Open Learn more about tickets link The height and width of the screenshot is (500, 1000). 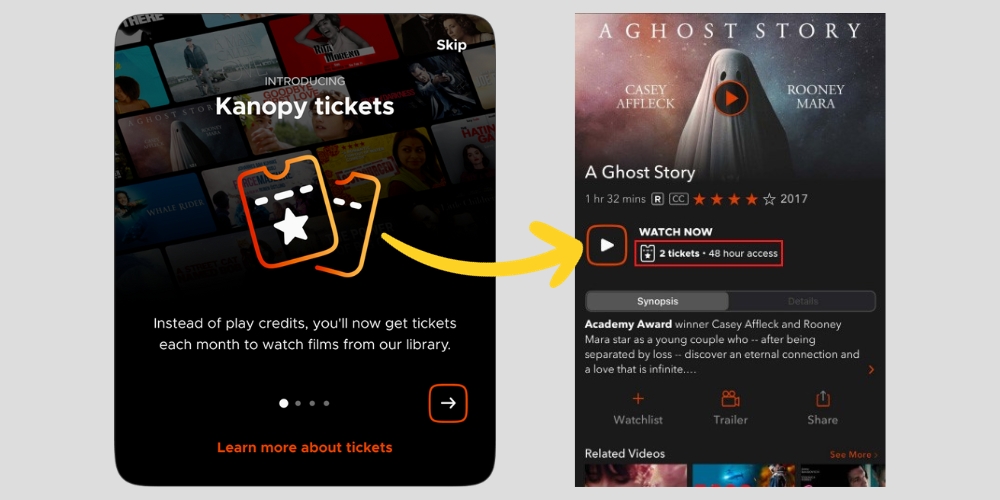[x=305, y=448]
